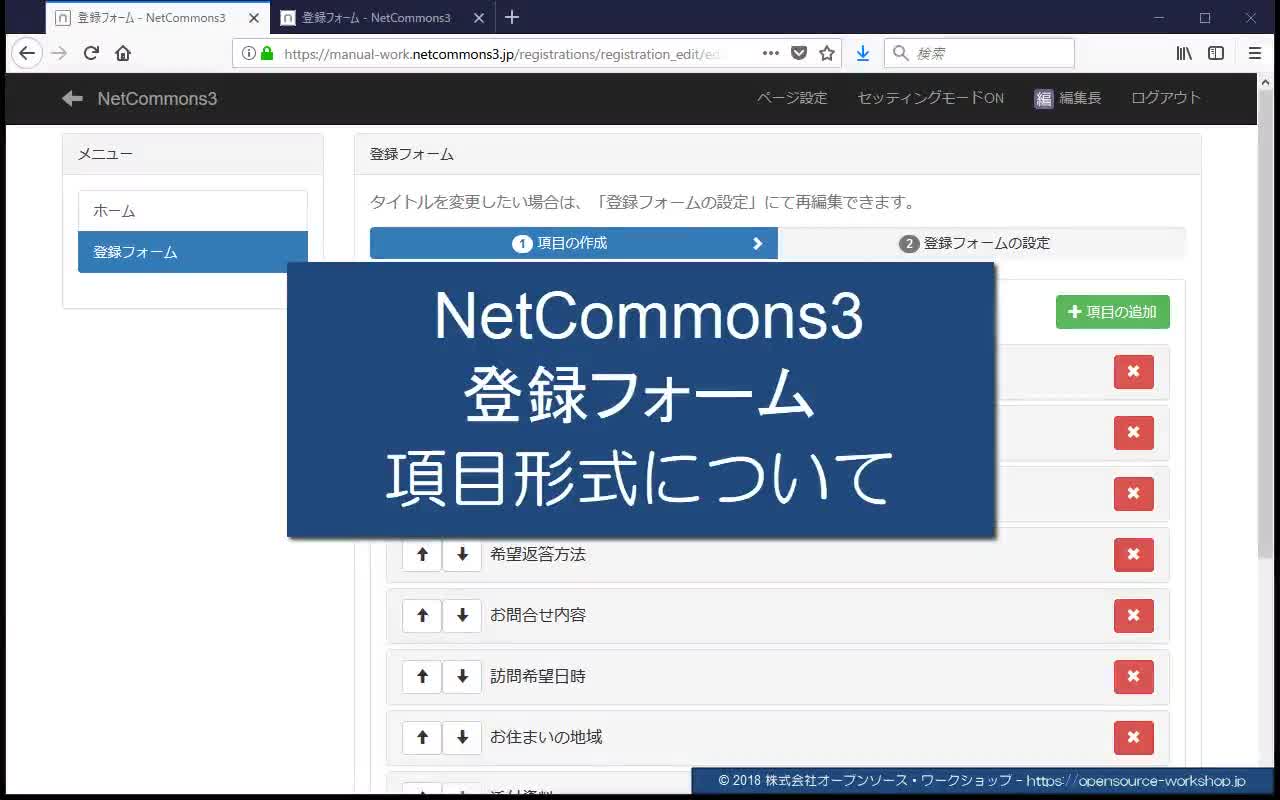Click the ログアウト link
Viewport: 1280px width, 800px height.
click(1165, 98)
